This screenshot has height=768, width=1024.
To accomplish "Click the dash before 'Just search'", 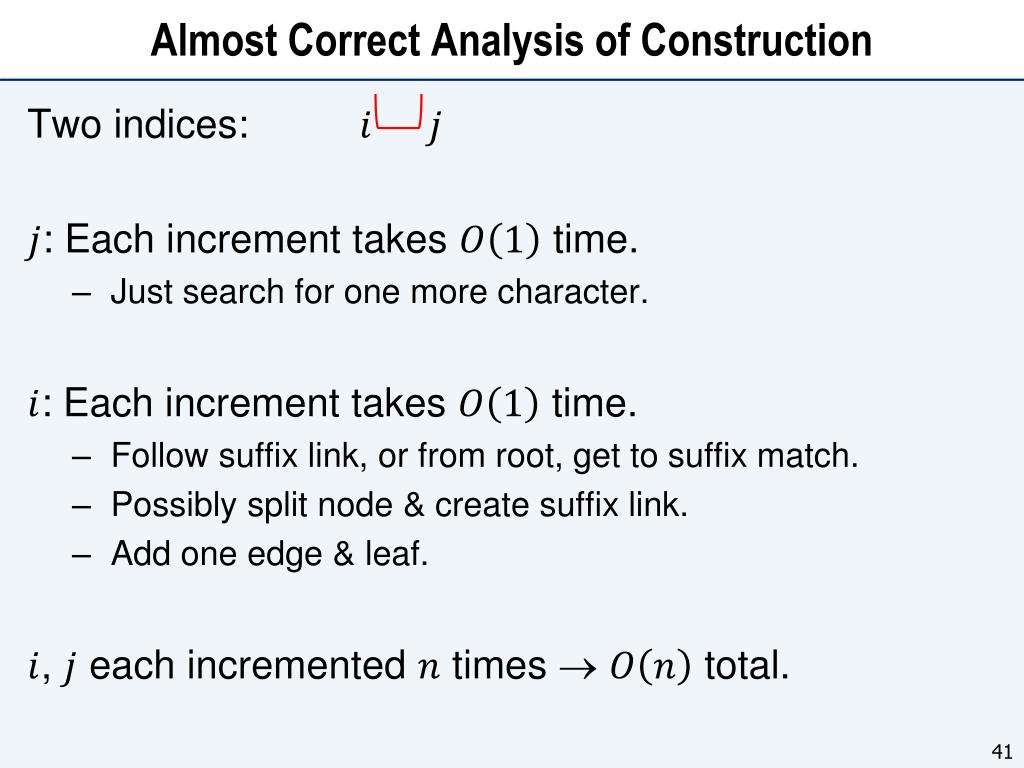I will (81, 294).
